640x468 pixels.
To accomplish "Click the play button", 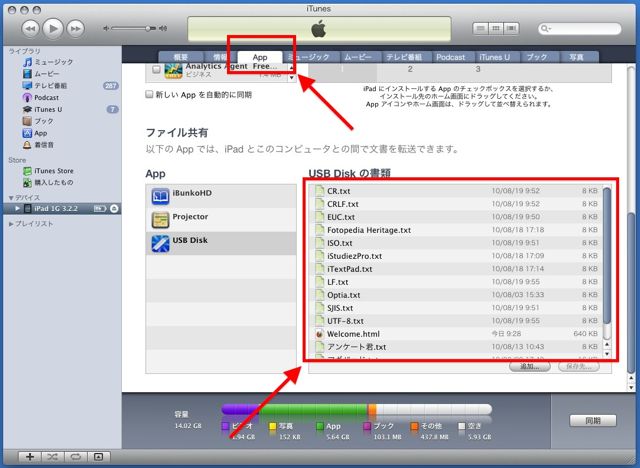I will pyautogui.click(x=53, y=28).
